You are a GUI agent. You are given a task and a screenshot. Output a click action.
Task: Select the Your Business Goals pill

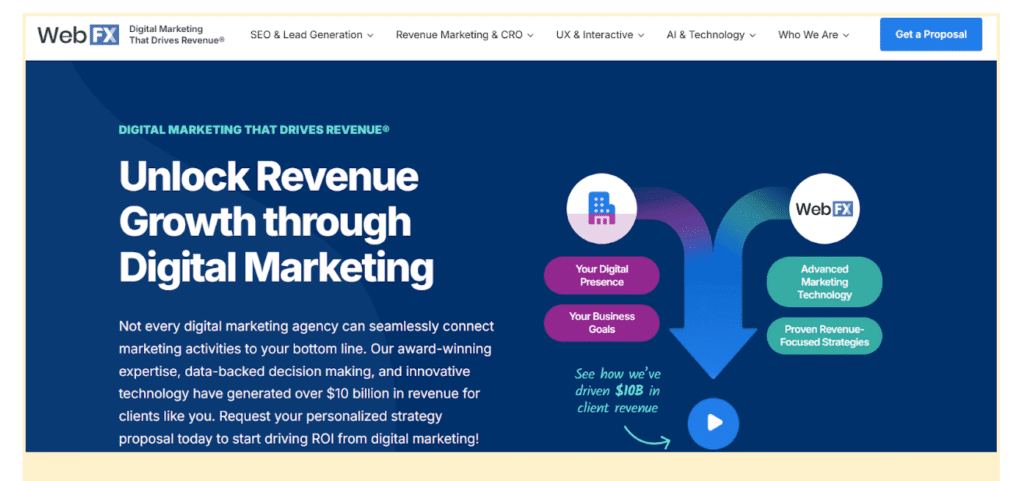pos(601,323)
